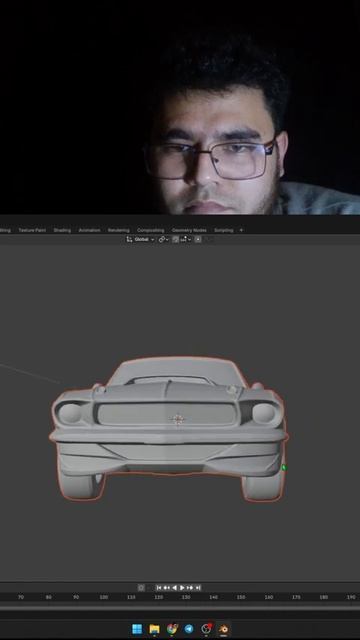Click frame 70 on the timeline ruler
The height and width of the screenshot is (640, 360).
coord(21,597)
